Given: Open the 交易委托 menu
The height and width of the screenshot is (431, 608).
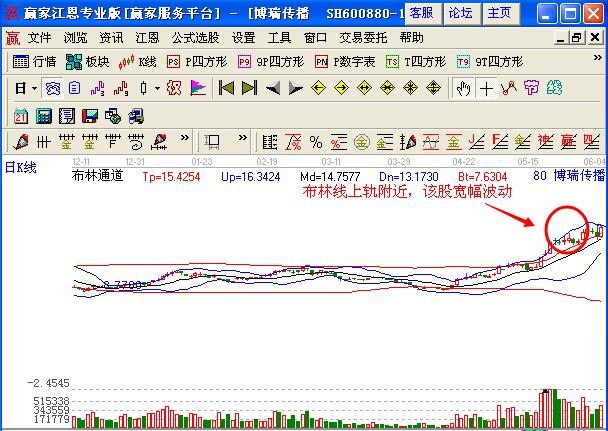Looking at the screenshot, I should point(365,38).
